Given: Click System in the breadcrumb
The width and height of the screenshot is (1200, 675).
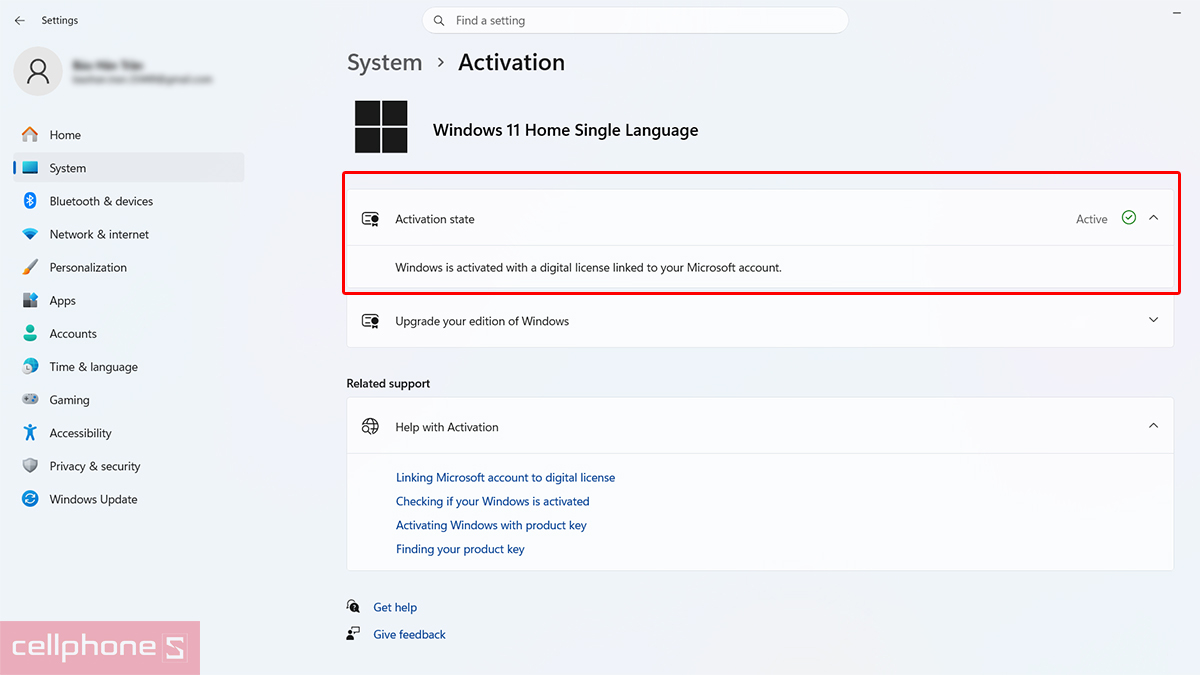Looking at the screenshot, I should tap(385, 62).
